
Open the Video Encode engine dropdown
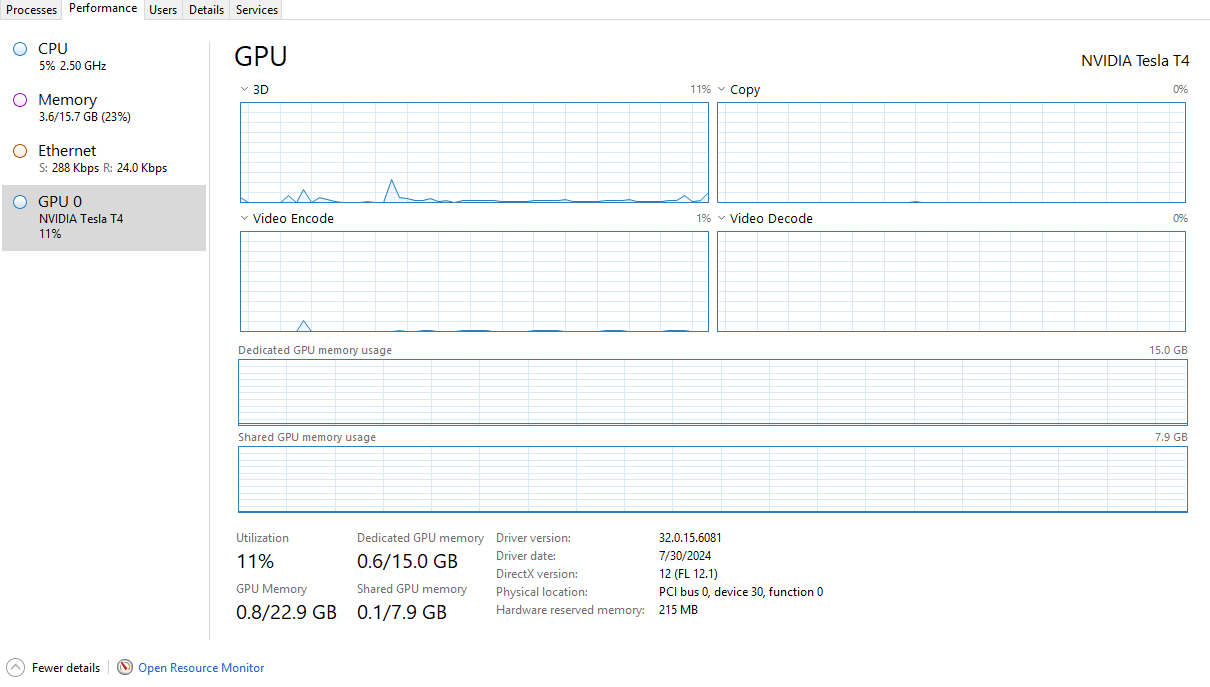point(245,218)
